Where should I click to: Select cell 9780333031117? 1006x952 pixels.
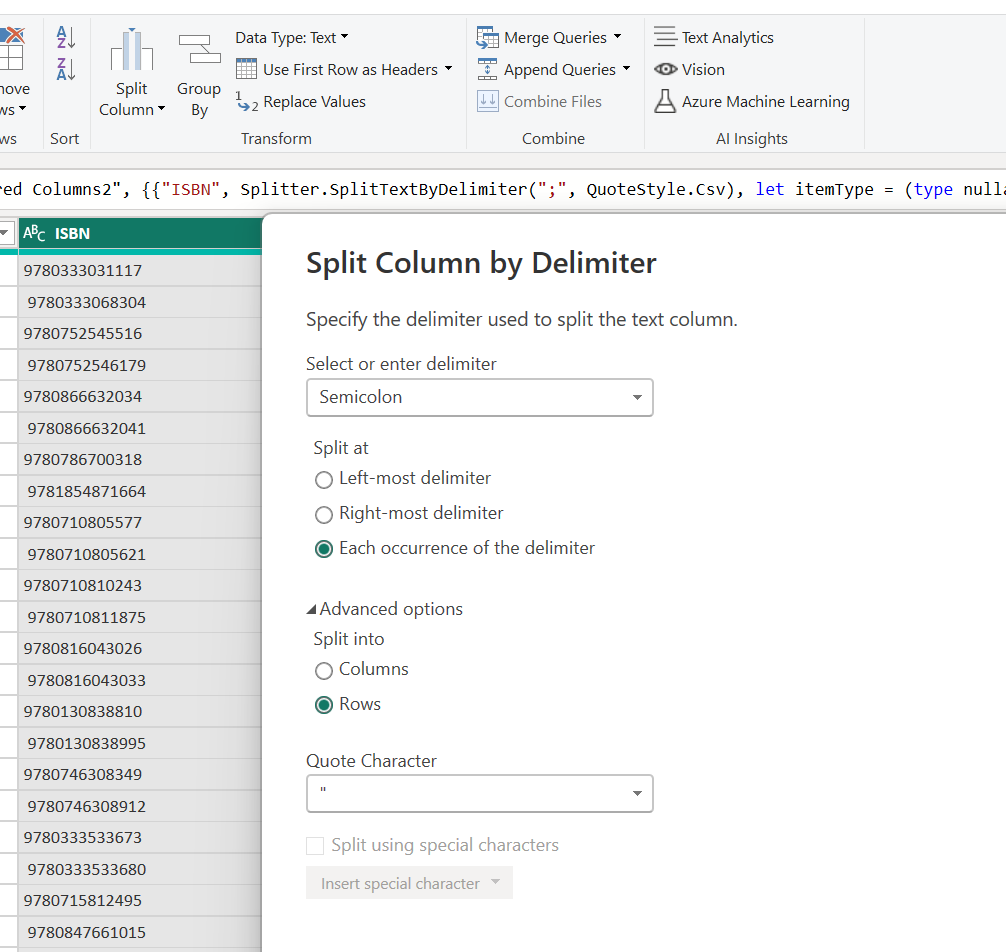140,271
